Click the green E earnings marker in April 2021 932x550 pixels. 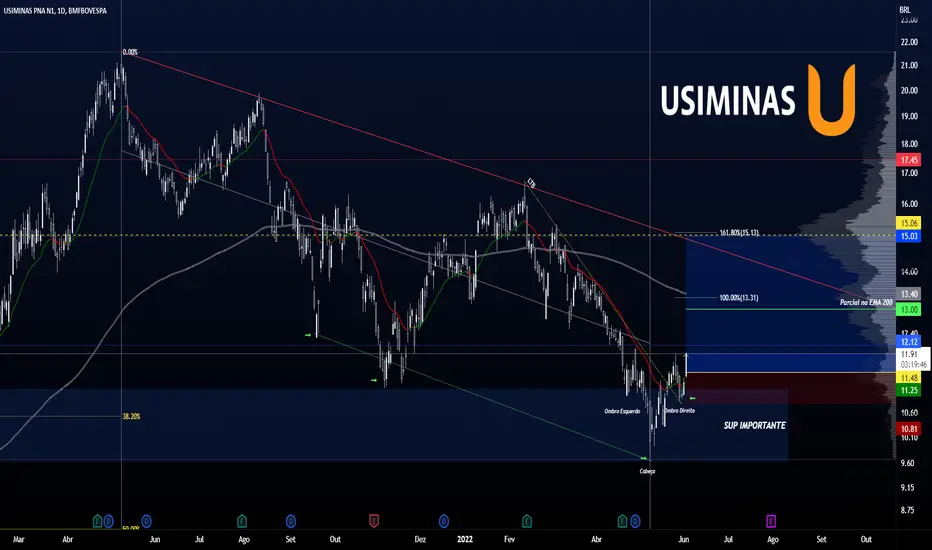[97, 521]
